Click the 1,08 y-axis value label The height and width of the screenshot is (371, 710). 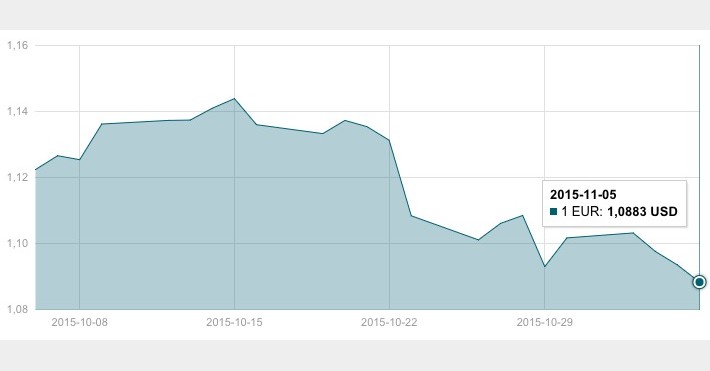(18, 309)
